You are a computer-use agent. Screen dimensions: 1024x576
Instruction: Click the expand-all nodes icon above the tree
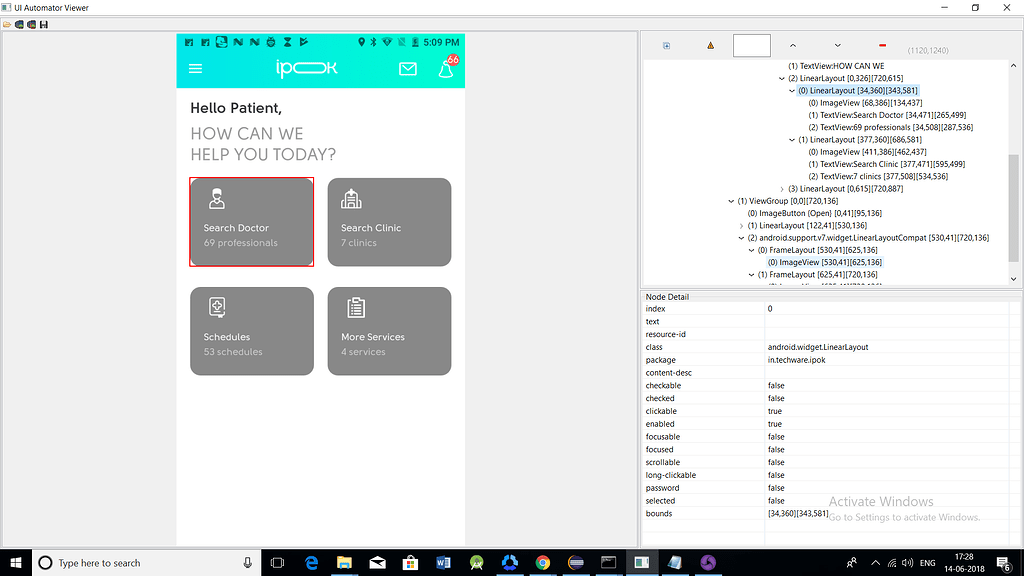click(x=666, y=45)
